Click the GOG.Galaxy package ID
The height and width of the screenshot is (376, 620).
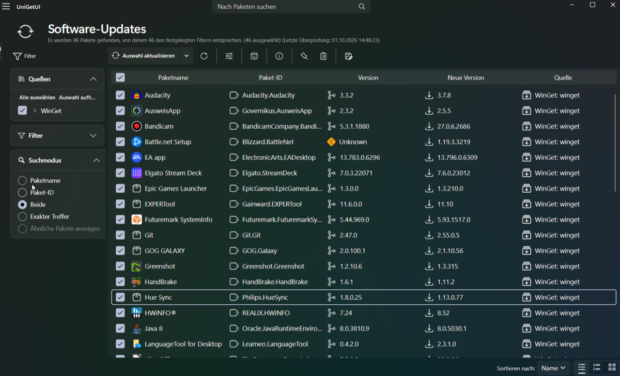tap(259, 251)
